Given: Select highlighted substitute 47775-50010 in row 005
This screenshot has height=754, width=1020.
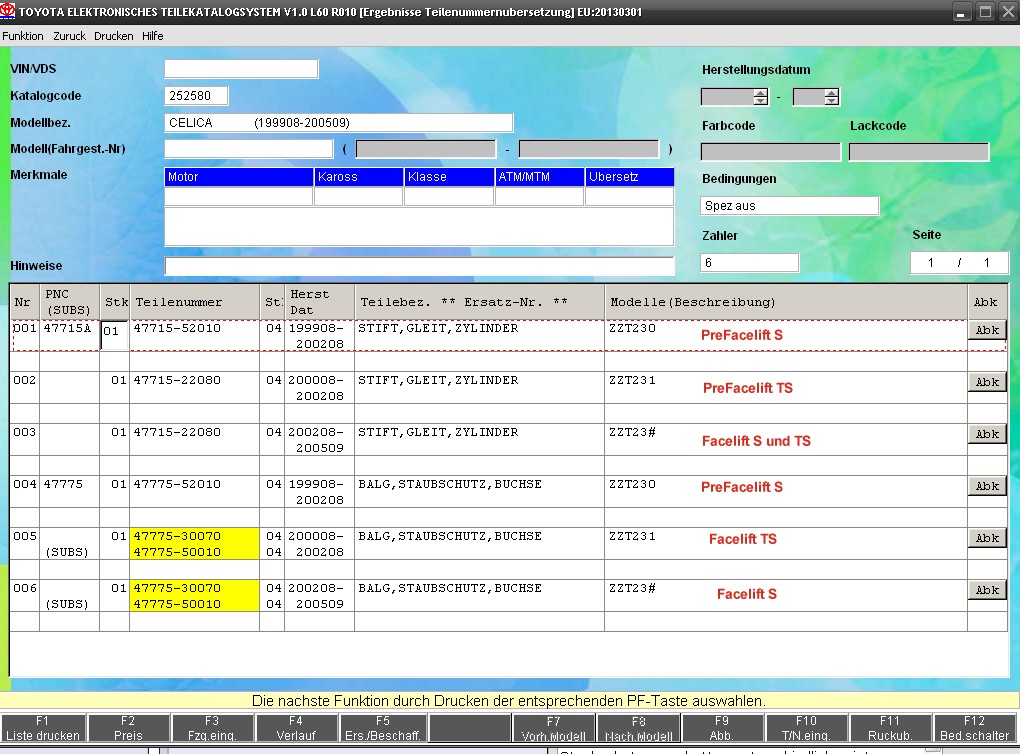Looking at the screenshot, I should coord(177,552).
